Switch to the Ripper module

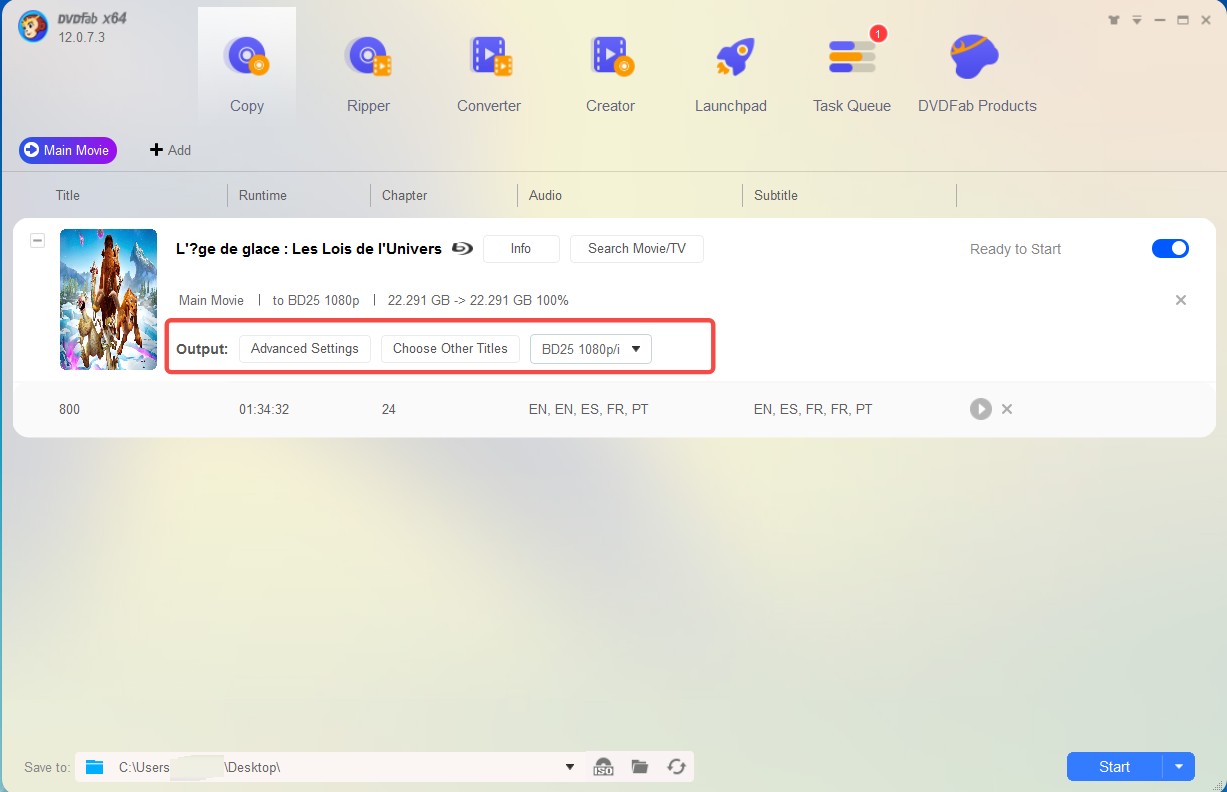point(368,75)
